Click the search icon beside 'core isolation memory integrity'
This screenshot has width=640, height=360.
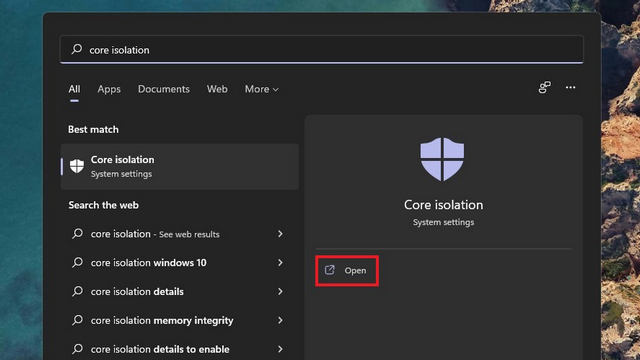(78, 320)
